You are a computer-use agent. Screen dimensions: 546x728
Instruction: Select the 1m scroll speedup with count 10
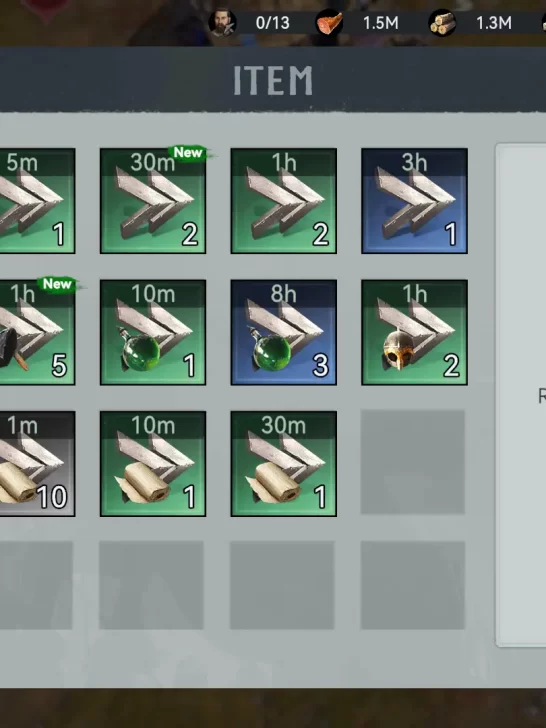[x=37, y=463]
